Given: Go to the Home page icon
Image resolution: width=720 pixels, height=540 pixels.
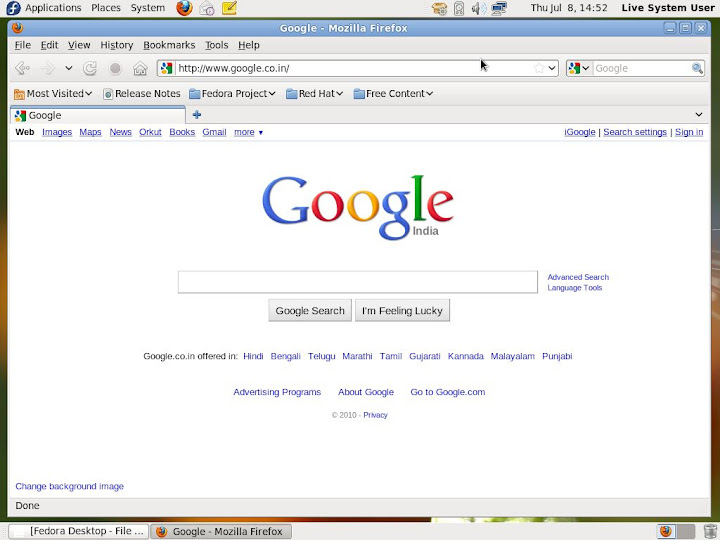Looking at the screenshot, I should (140, 68).
